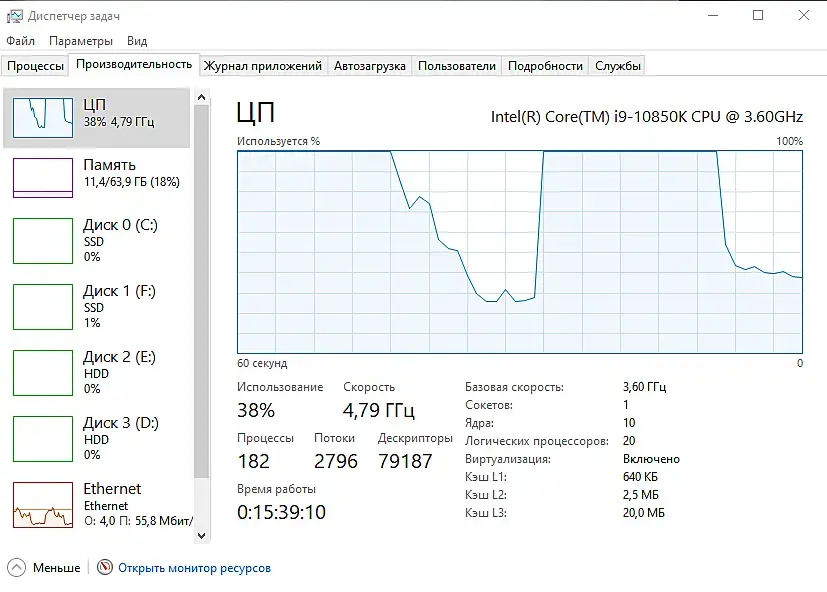Open the Память usage graph thumbnail
Viewport: 827px width, 592px height.
[43, 178]
